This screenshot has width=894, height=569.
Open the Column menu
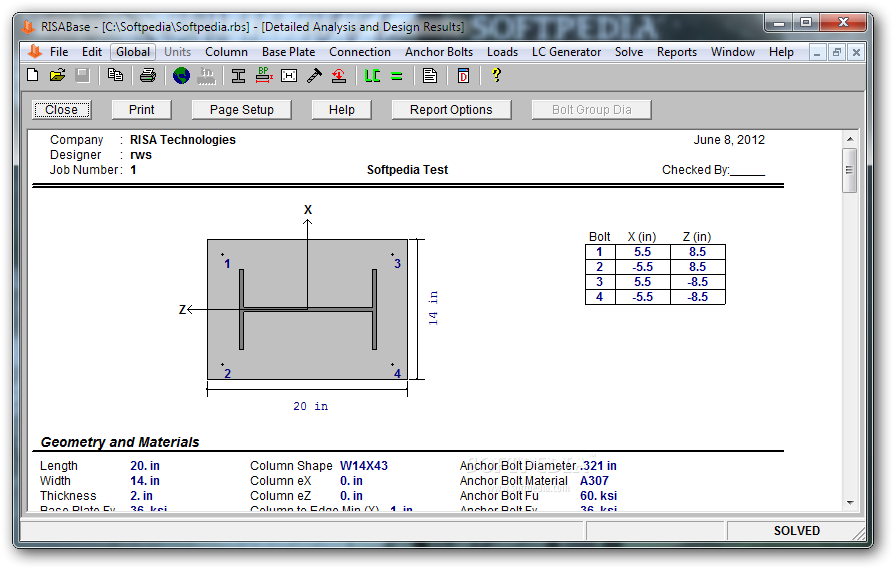(226, 52)
